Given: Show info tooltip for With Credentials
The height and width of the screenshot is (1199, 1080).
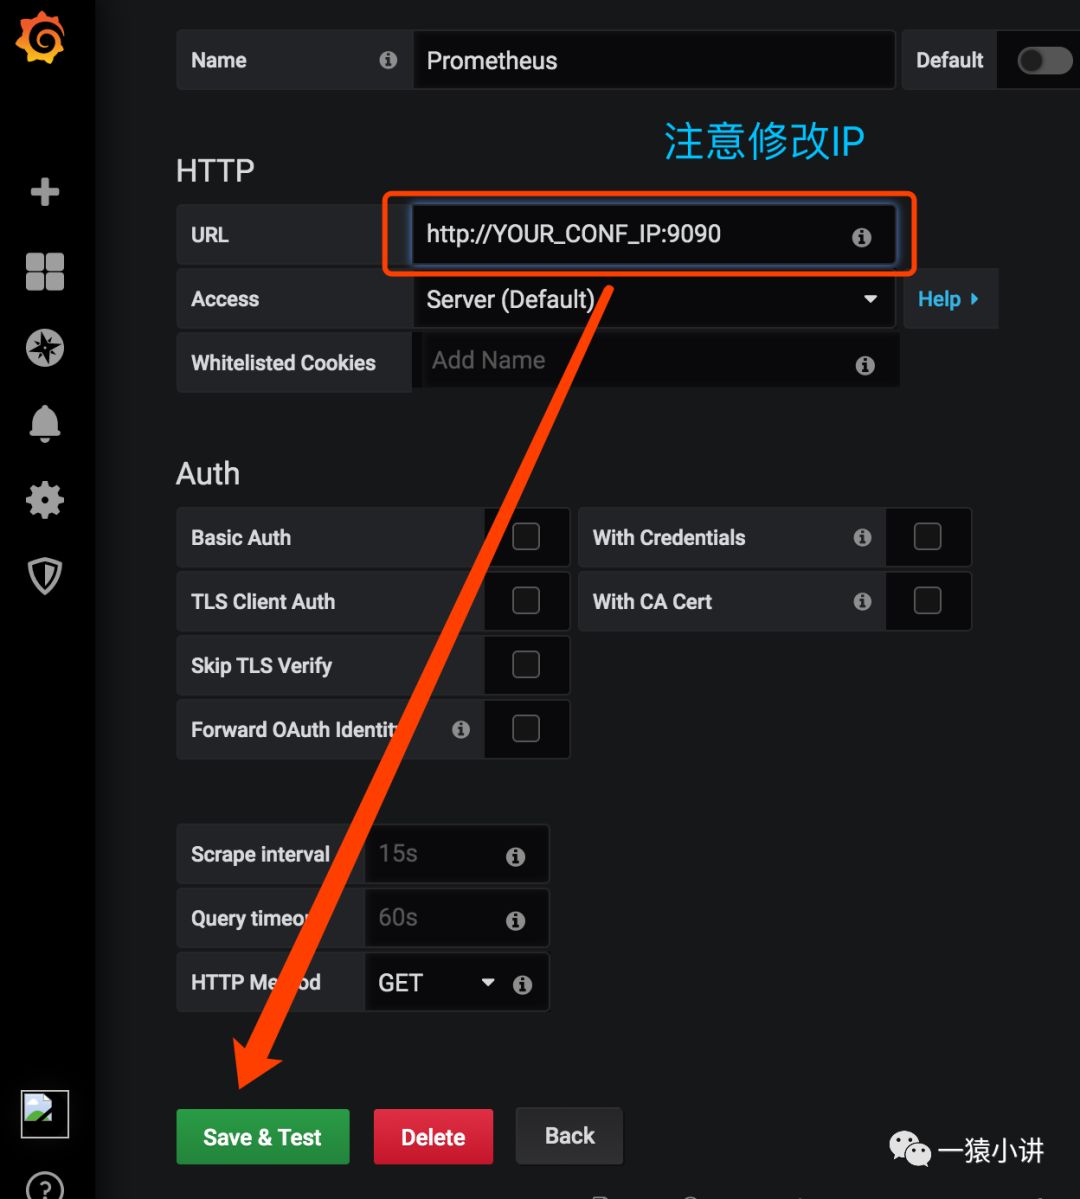Looking at the screenshot, I should click(862, 538).
